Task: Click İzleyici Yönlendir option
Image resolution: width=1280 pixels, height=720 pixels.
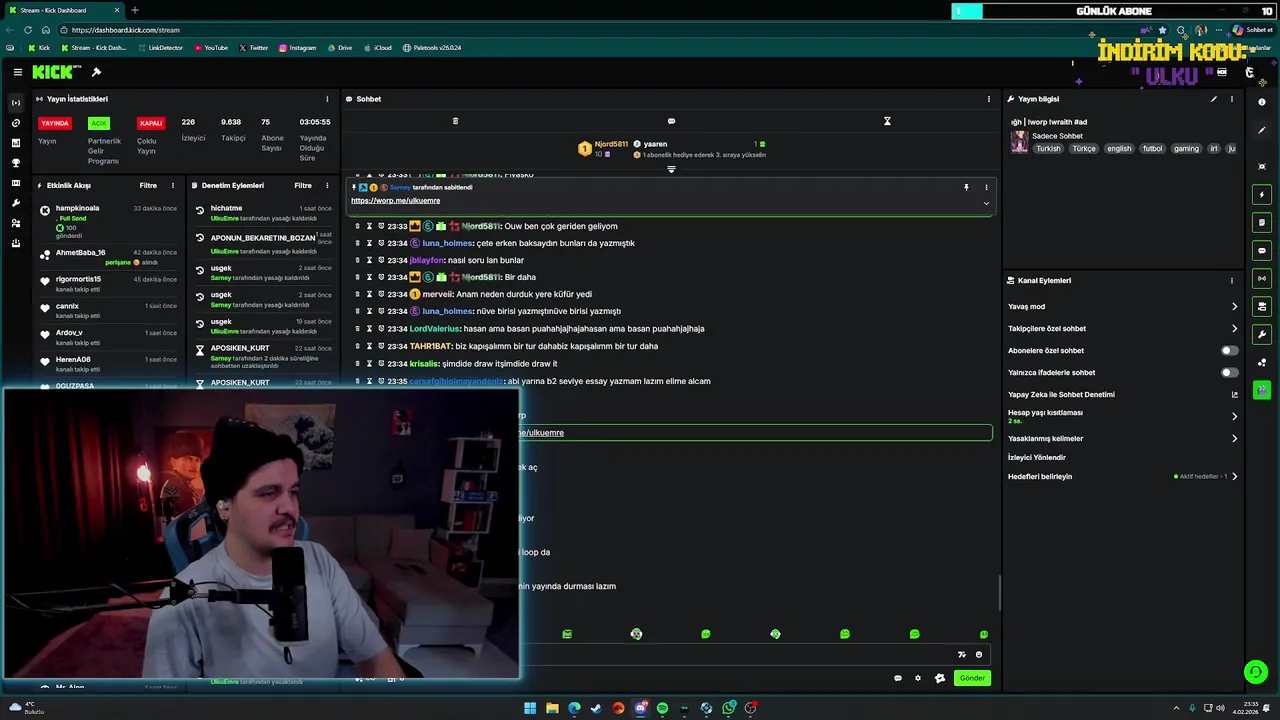Action: [x=1037, y=458]
